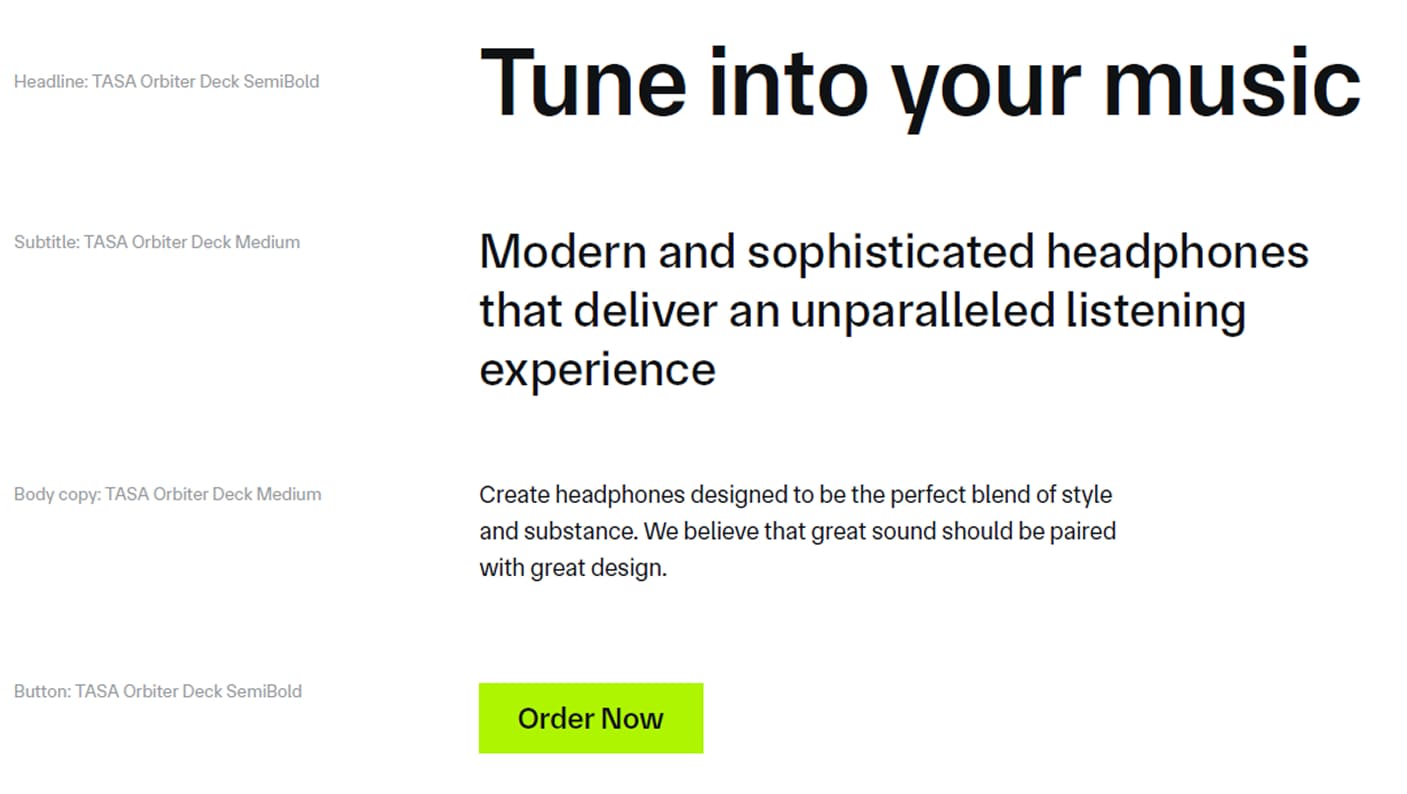Click the 'Subtitle: TASA Orbiter Deck Medium' label

[157, 242]
